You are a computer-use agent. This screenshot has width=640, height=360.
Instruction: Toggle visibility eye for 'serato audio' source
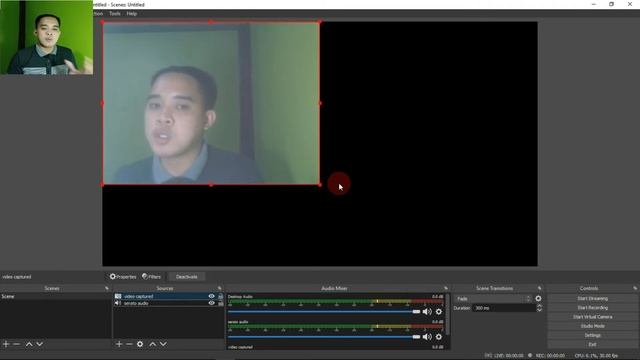(x=211, y=303)
